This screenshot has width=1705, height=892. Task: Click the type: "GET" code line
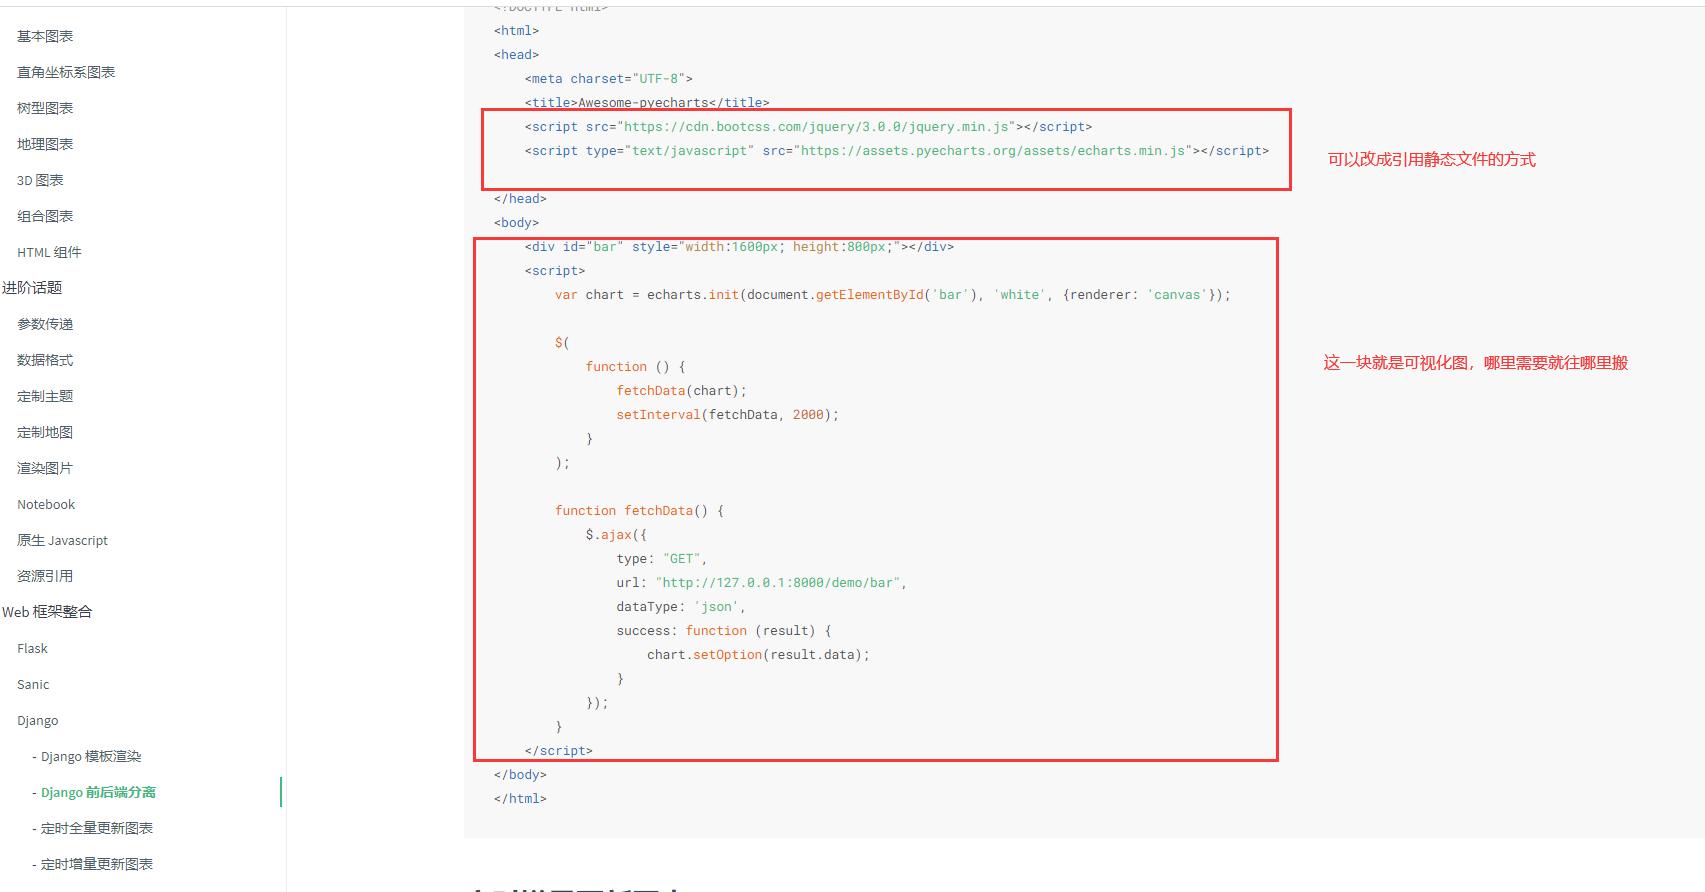tap(661, 559)
